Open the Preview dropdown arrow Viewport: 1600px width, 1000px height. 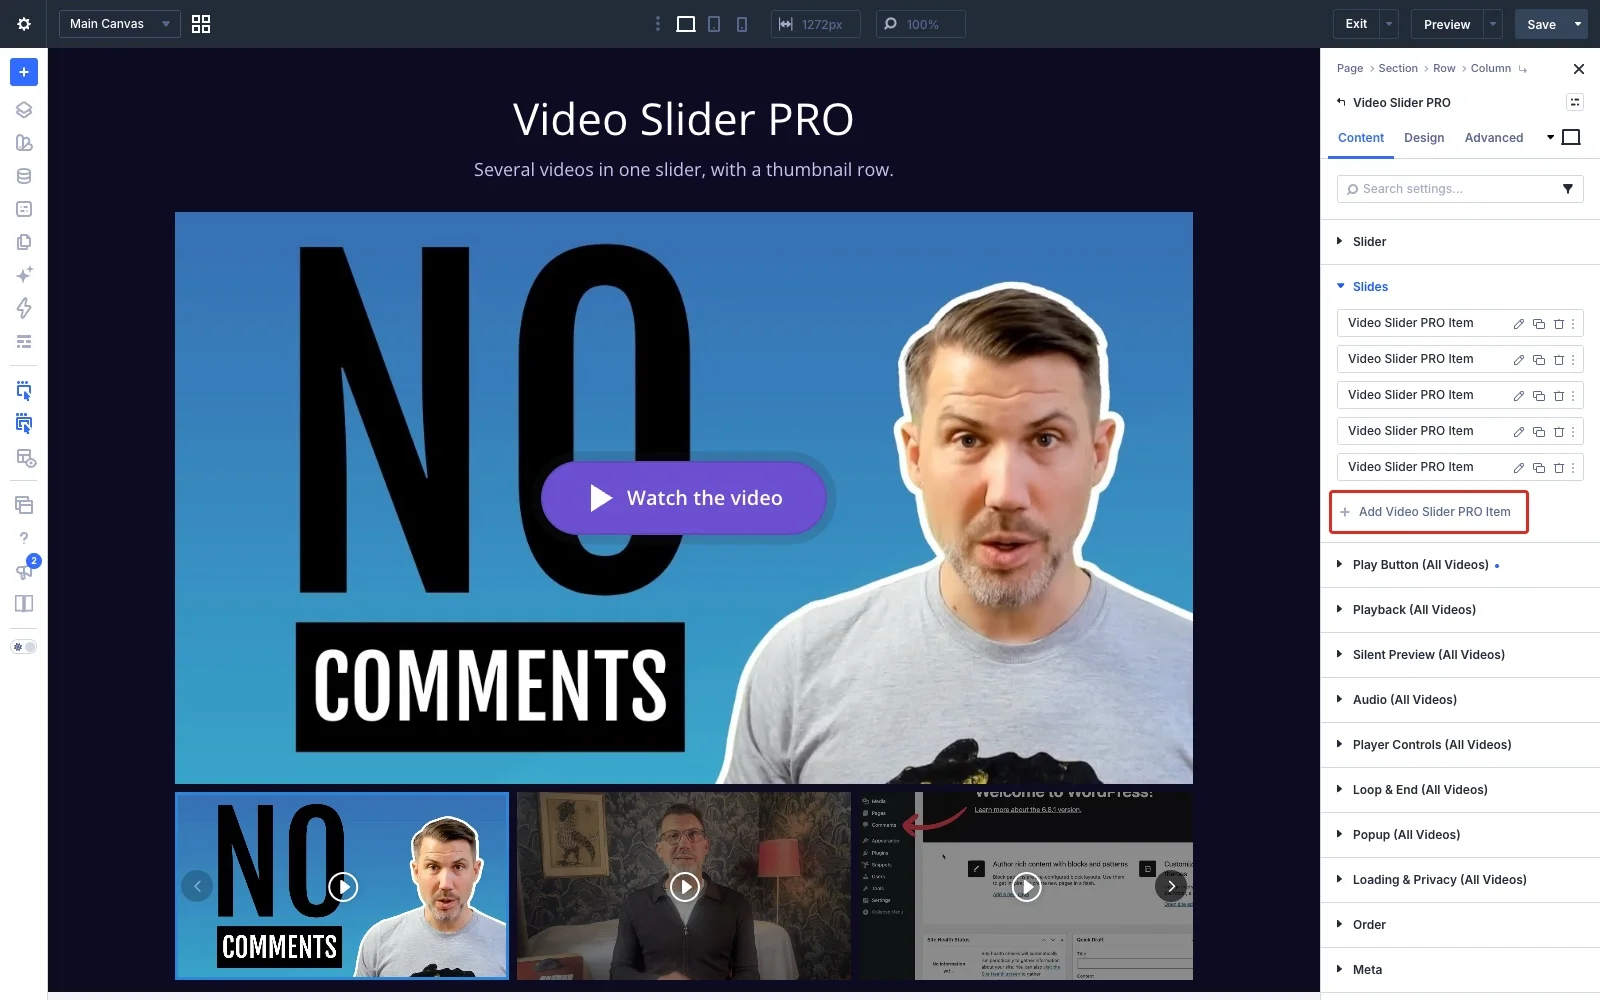(x=1493, y=24)
